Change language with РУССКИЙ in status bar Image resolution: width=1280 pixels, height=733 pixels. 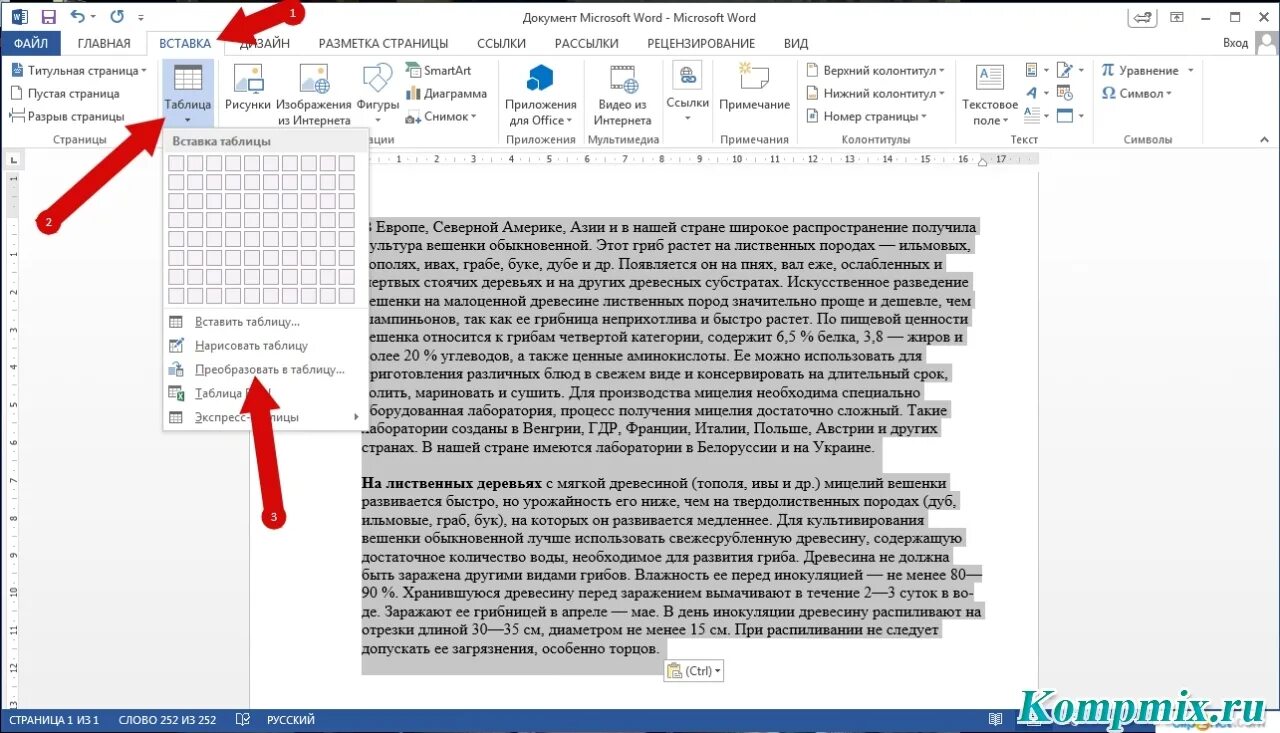290,720
